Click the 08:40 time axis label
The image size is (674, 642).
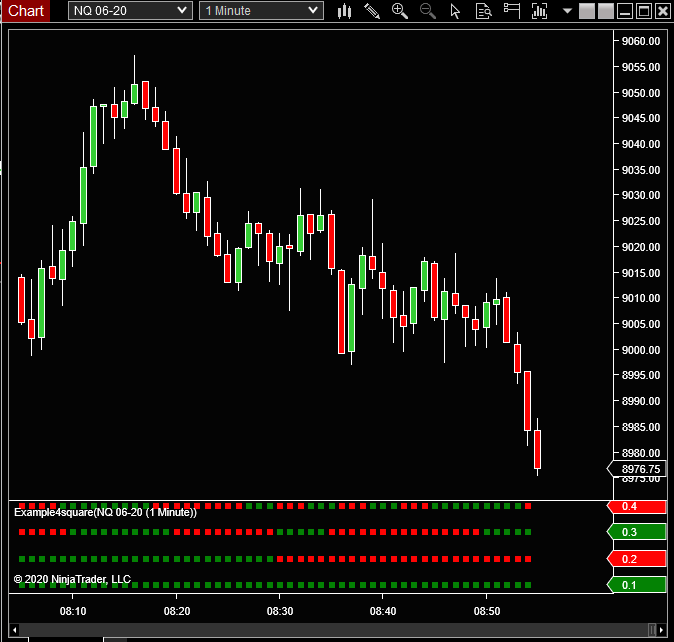[x=383, y=611]
